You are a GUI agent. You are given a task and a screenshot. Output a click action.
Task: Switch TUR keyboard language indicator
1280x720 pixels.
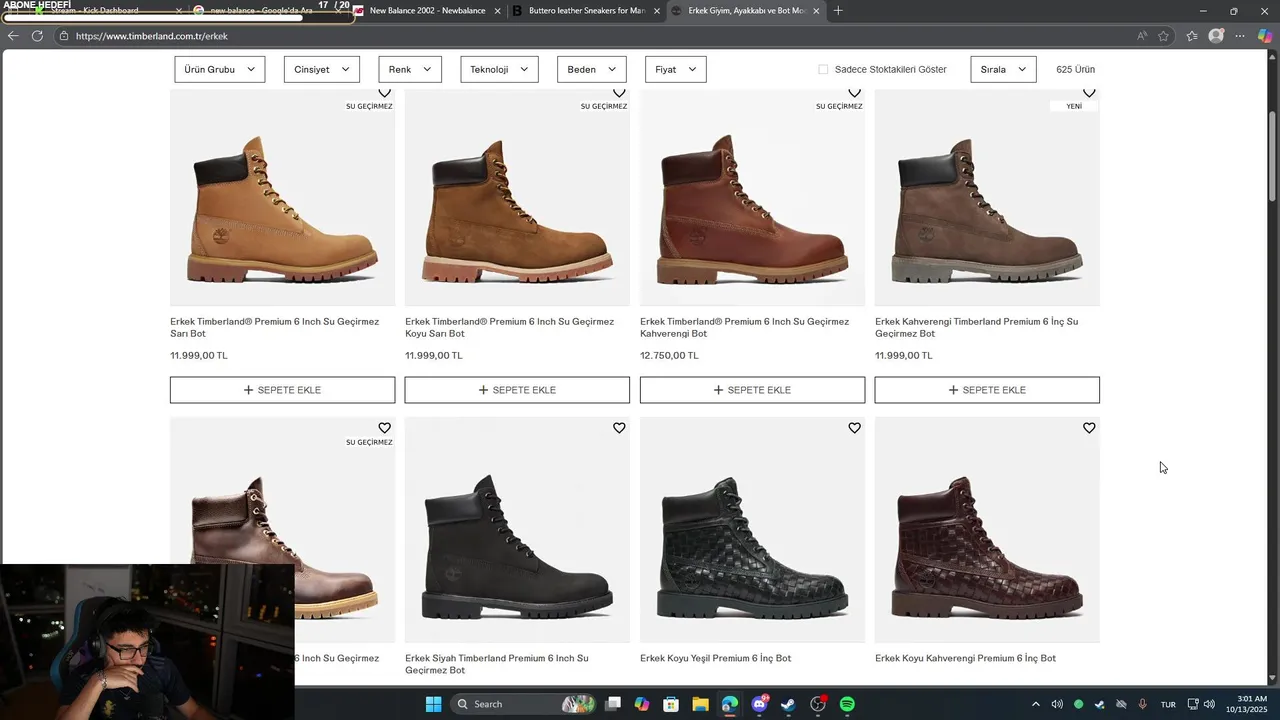point(1168,704)
